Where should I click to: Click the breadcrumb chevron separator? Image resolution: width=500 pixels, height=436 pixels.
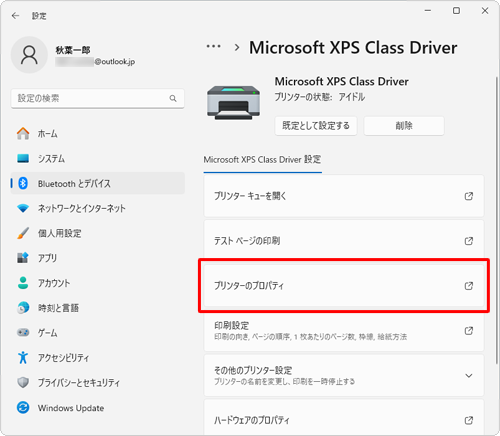237,47
